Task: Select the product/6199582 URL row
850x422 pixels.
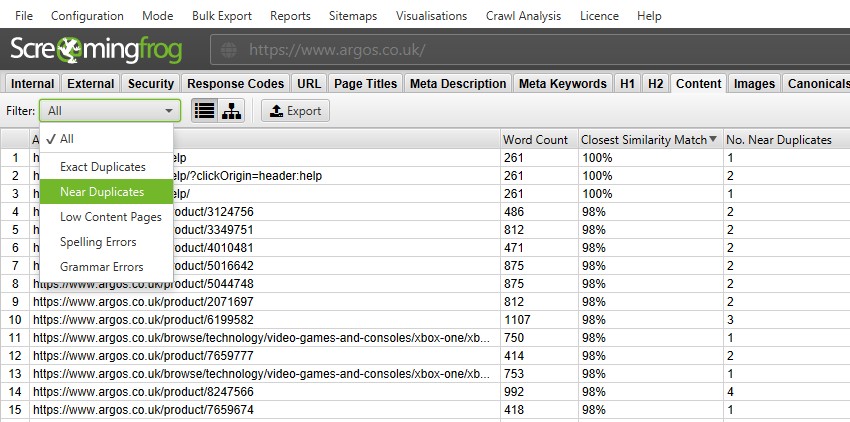Action: pos(260,320)
